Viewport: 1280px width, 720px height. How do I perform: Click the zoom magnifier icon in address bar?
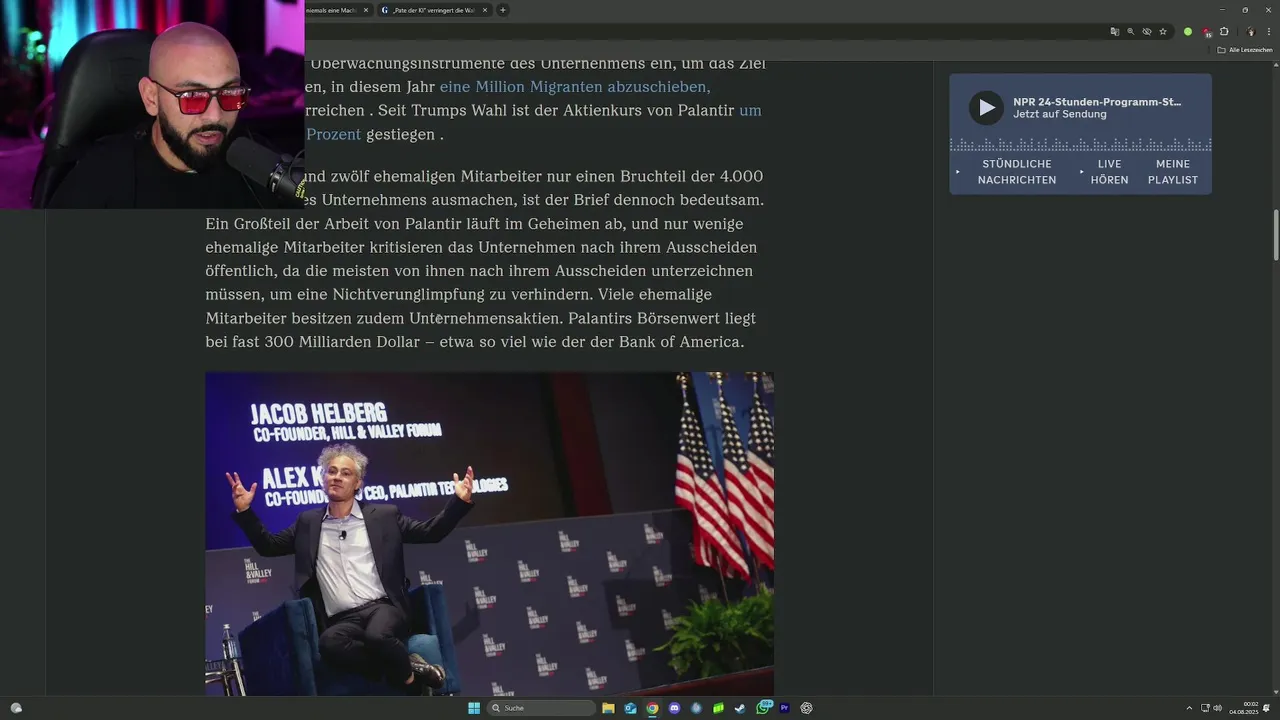[x=1131, y=32]
